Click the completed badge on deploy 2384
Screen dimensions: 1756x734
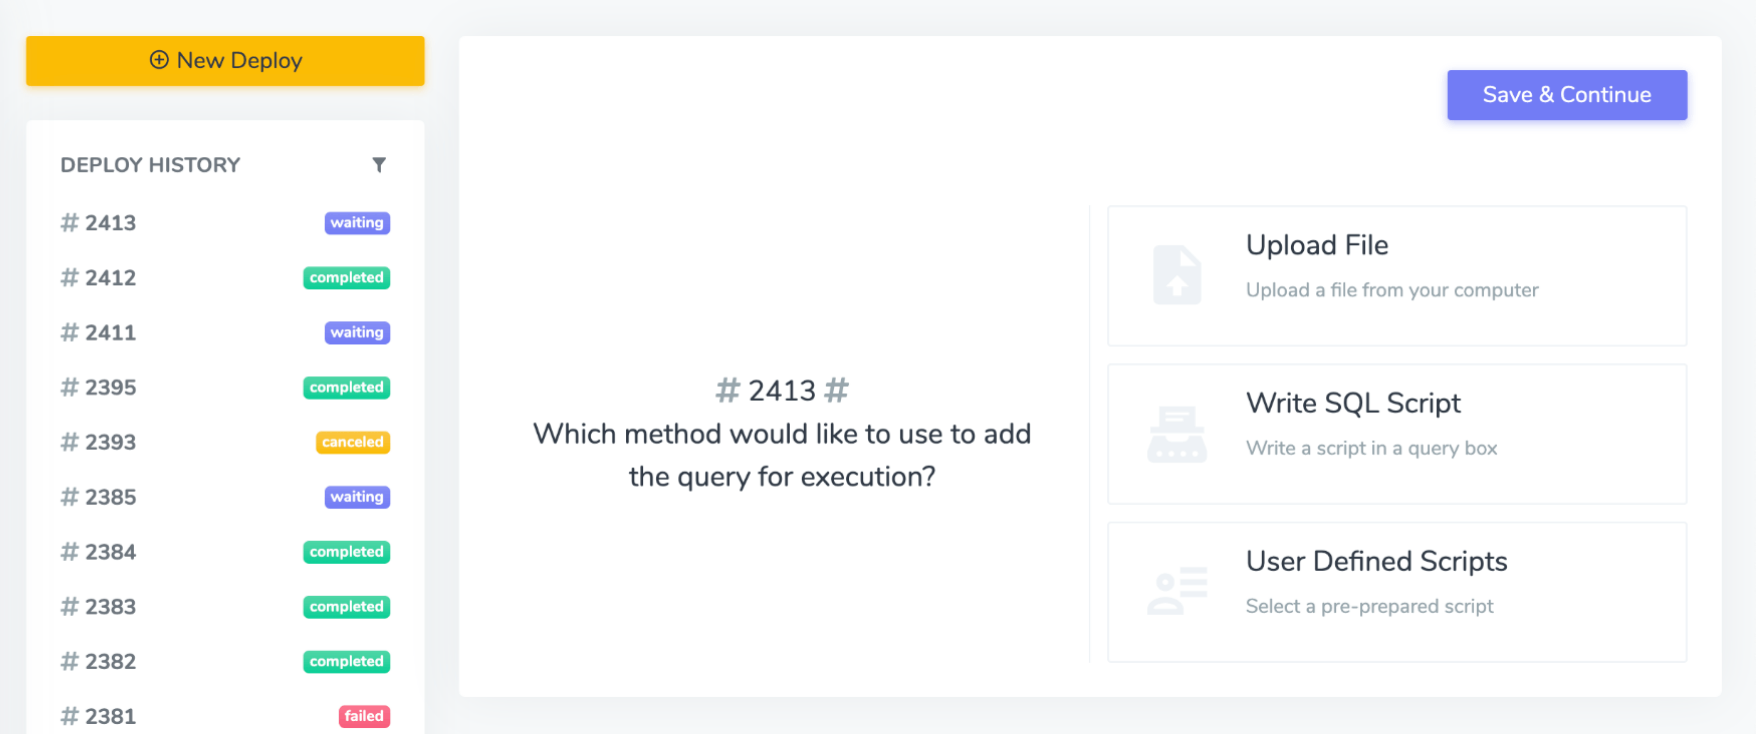(x=346, y=552)
